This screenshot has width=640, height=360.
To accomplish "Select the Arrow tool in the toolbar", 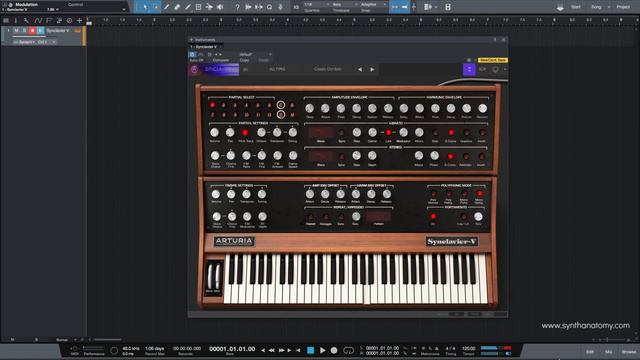I will click(145, 7).
